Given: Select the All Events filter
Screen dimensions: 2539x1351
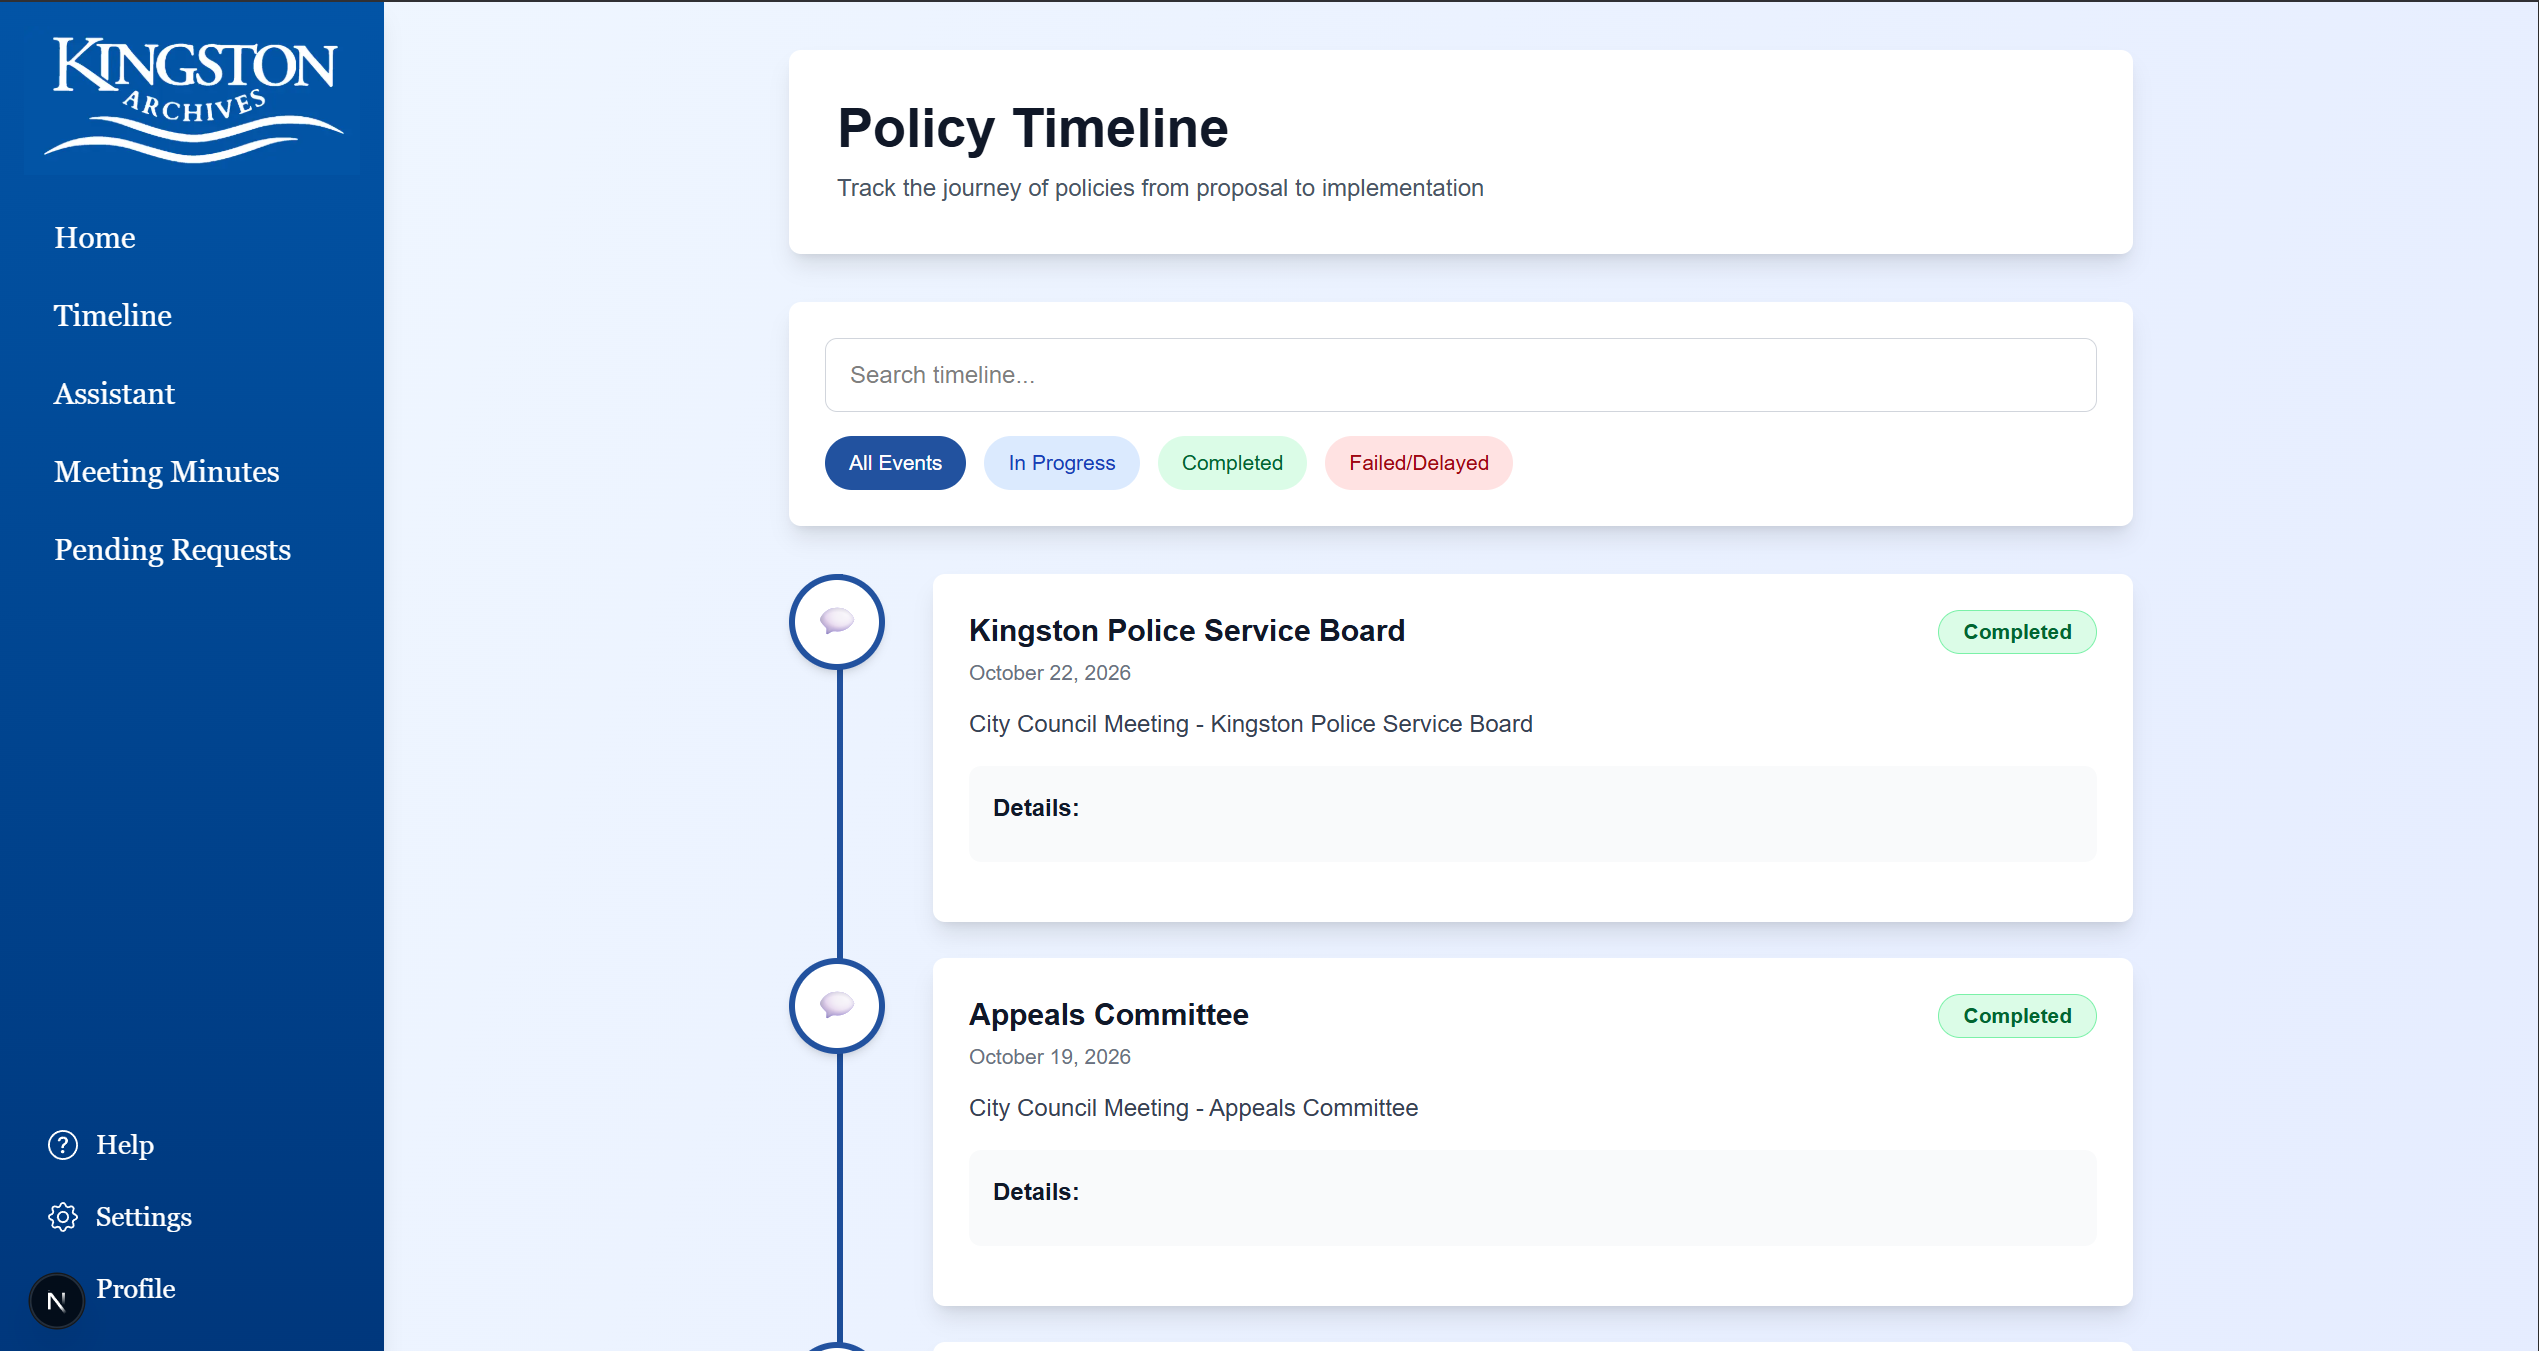Looking at the screenshot, I should (895, 463).
